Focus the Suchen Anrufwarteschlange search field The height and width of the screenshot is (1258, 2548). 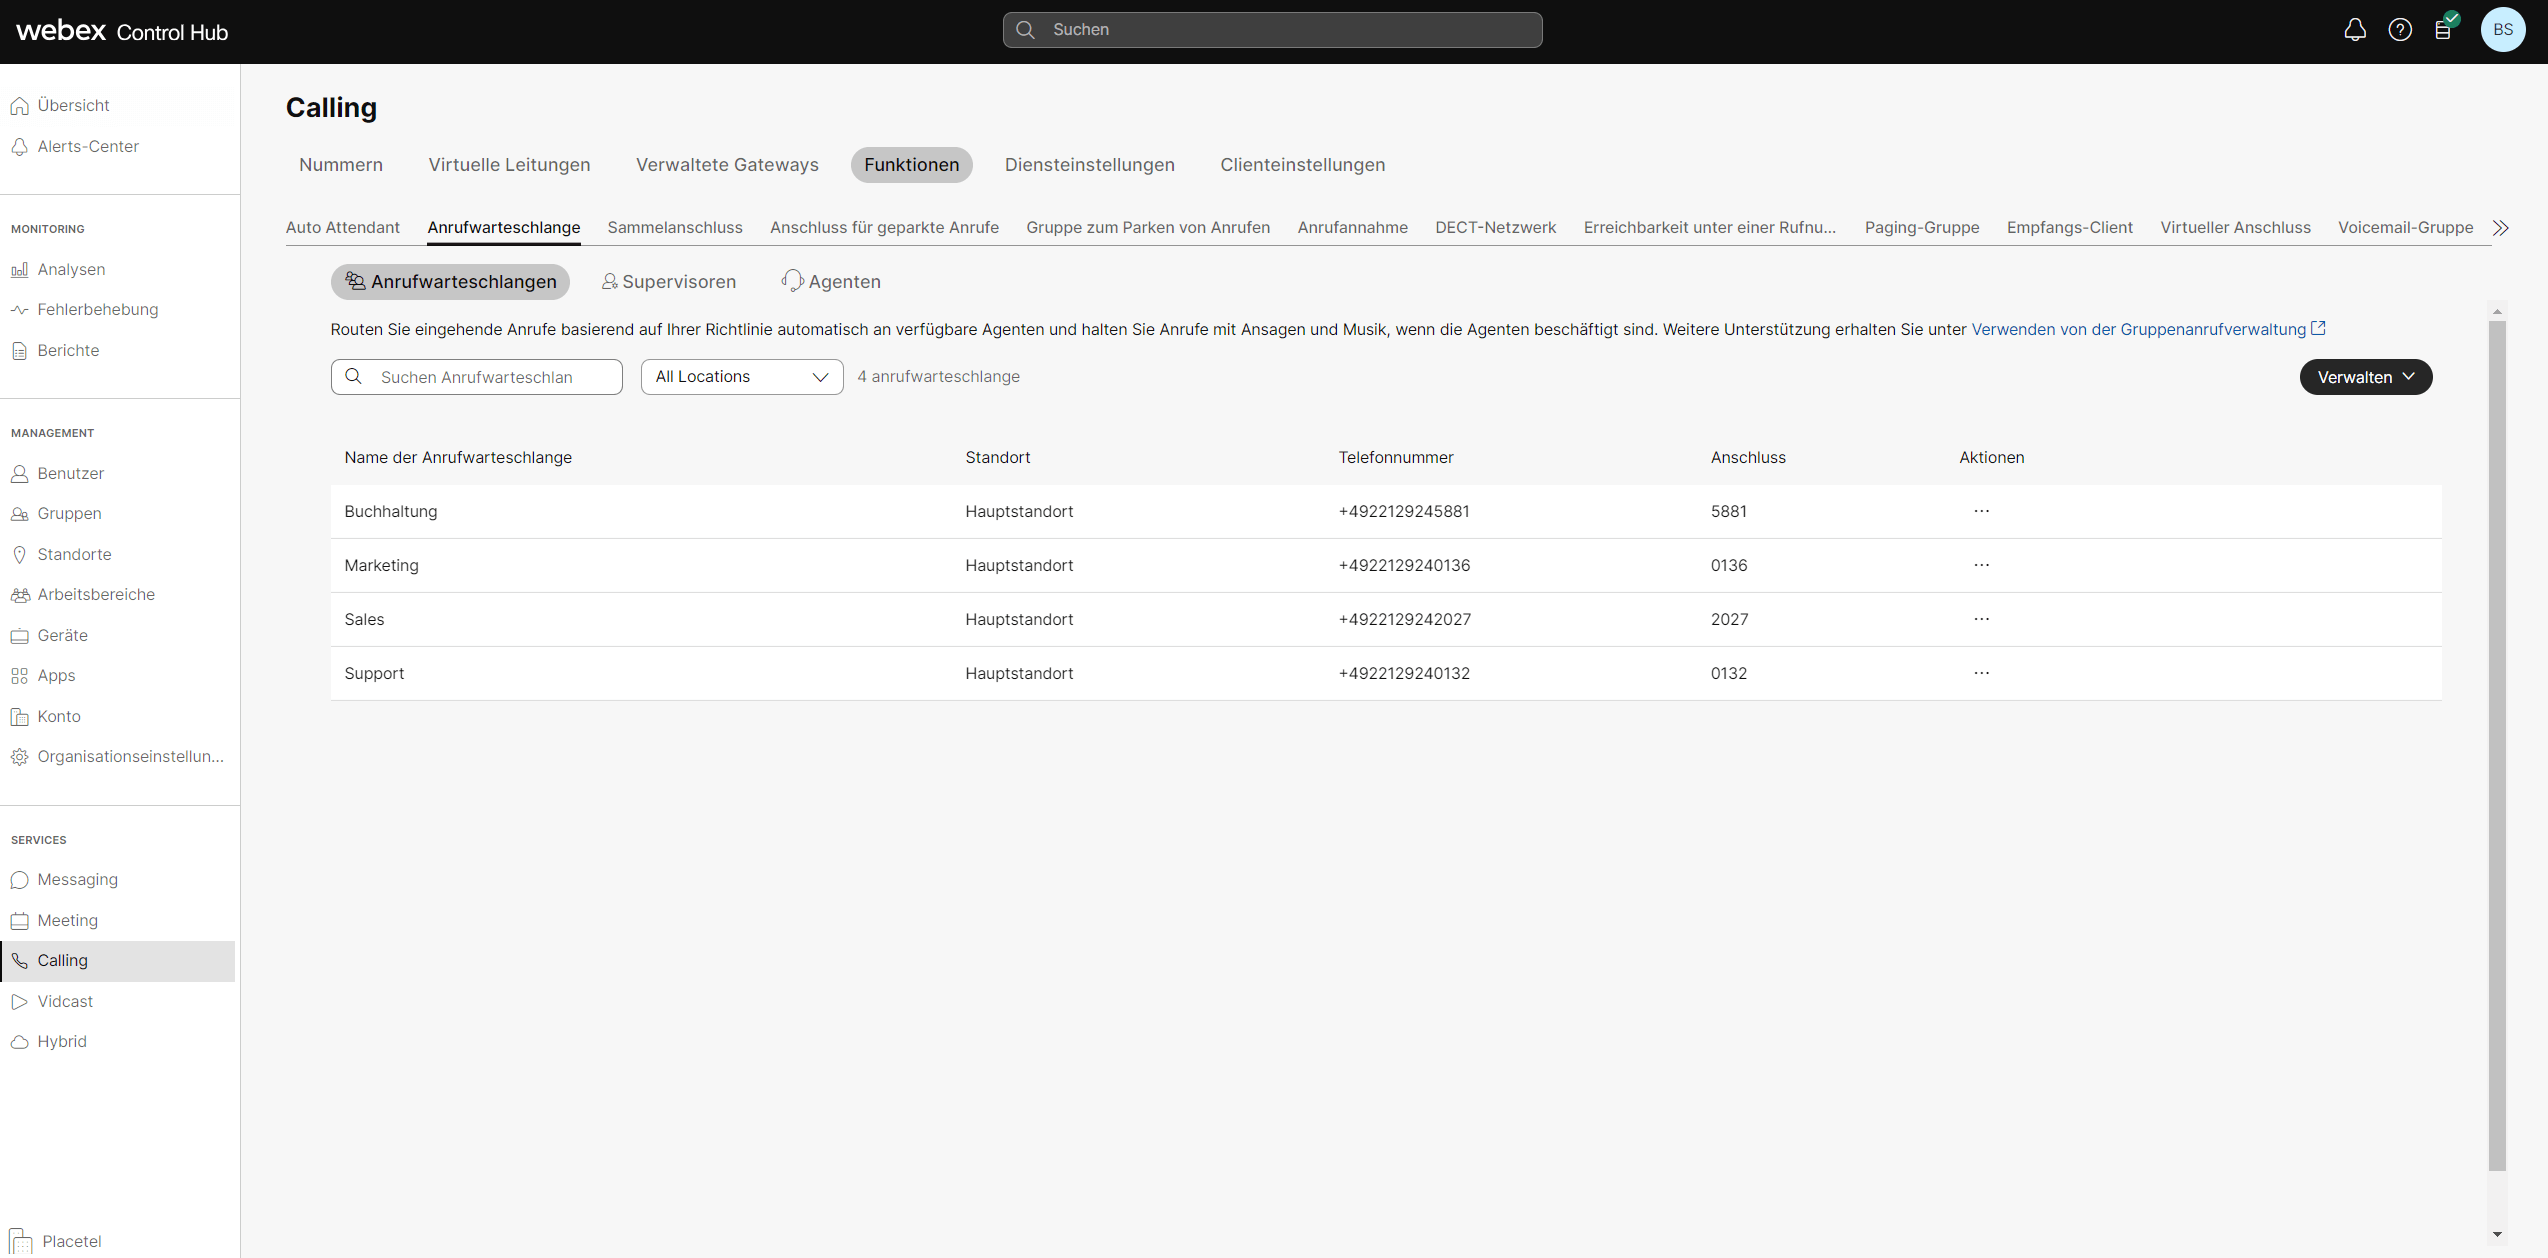490,377
